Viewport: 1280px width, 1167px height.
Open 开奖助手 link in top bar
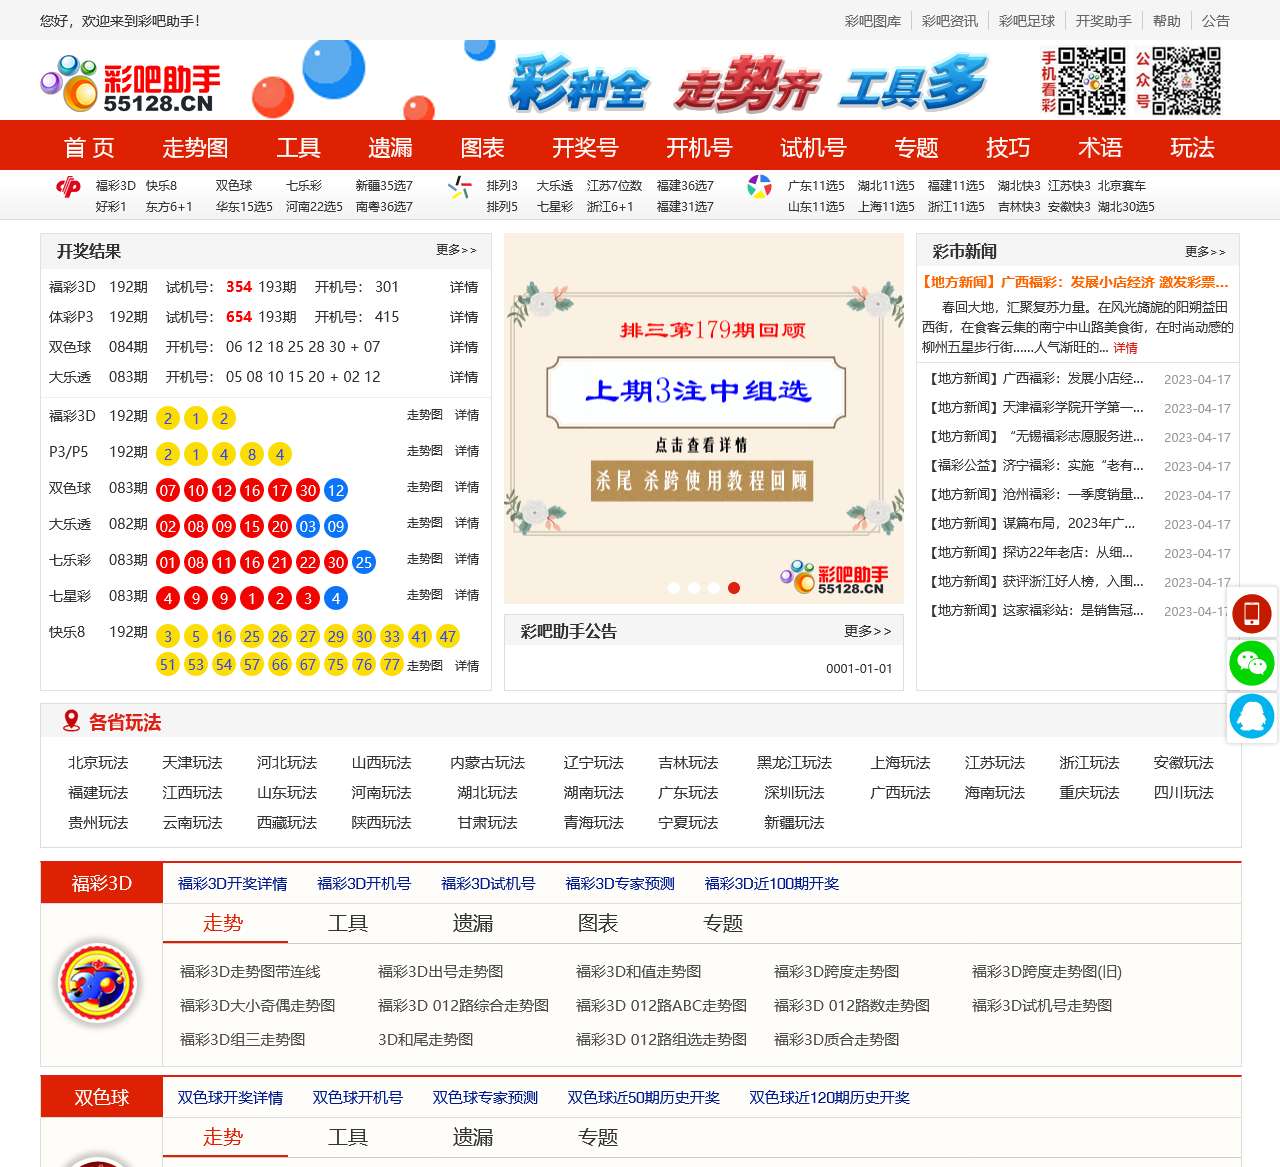click(1104, 21)
